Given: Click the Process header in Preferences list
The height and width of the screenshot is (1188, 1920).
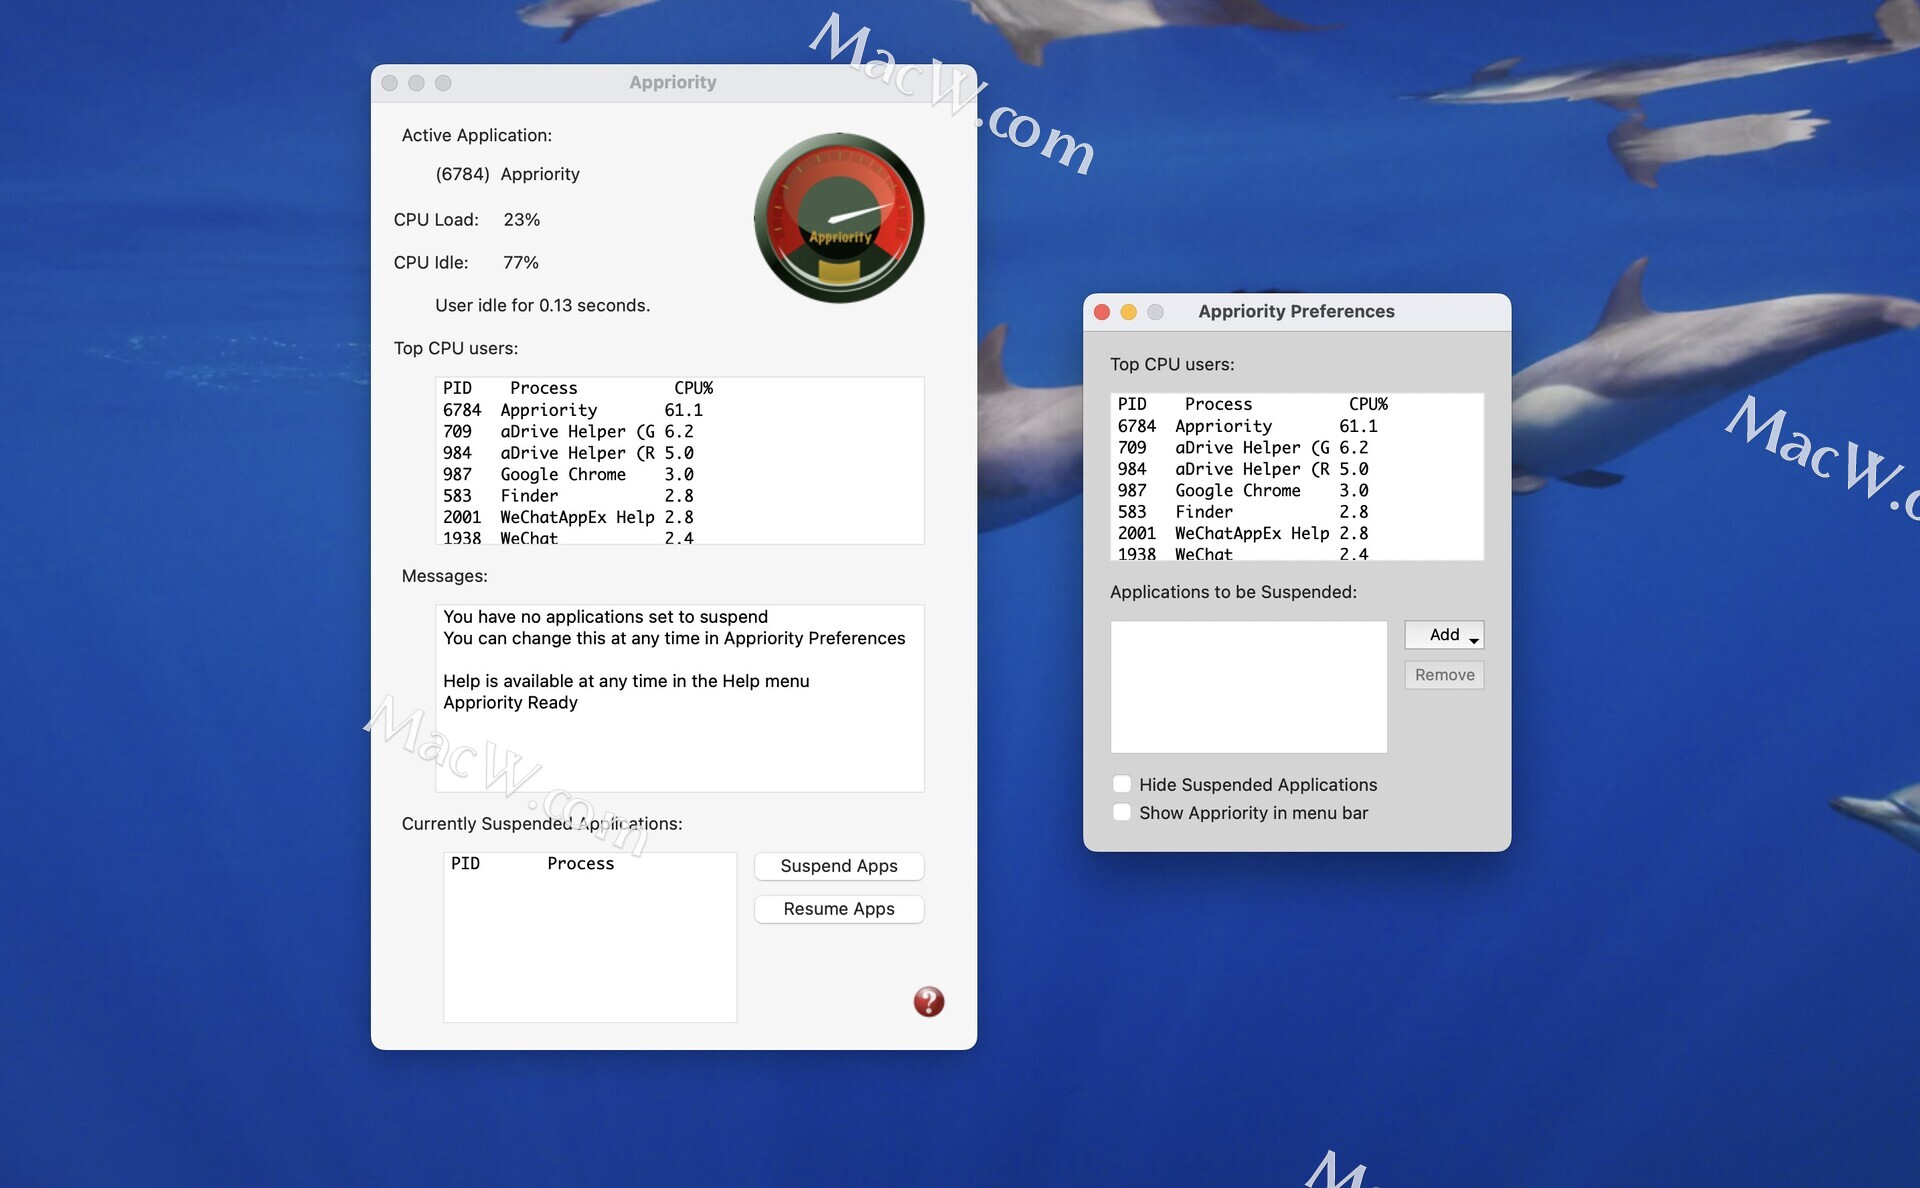Looking at the screenshot, I should (1218, 404).
